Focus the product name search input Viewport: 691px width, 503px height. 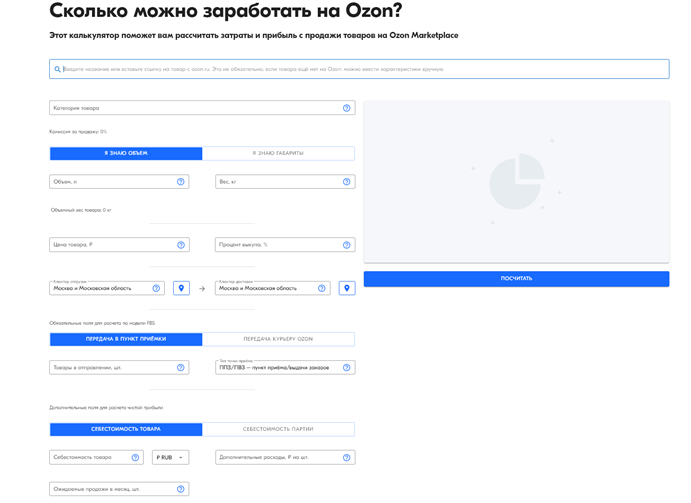tap(359, 69)
